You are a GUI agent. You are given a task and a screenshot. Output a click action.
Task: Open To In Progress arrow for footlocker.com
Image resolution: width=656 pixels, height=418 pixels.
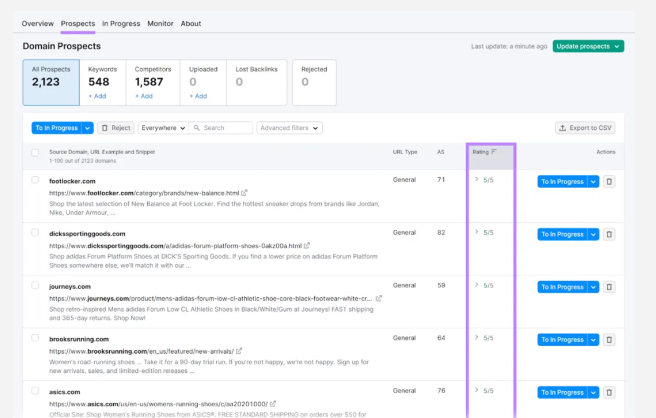point(593,182)
